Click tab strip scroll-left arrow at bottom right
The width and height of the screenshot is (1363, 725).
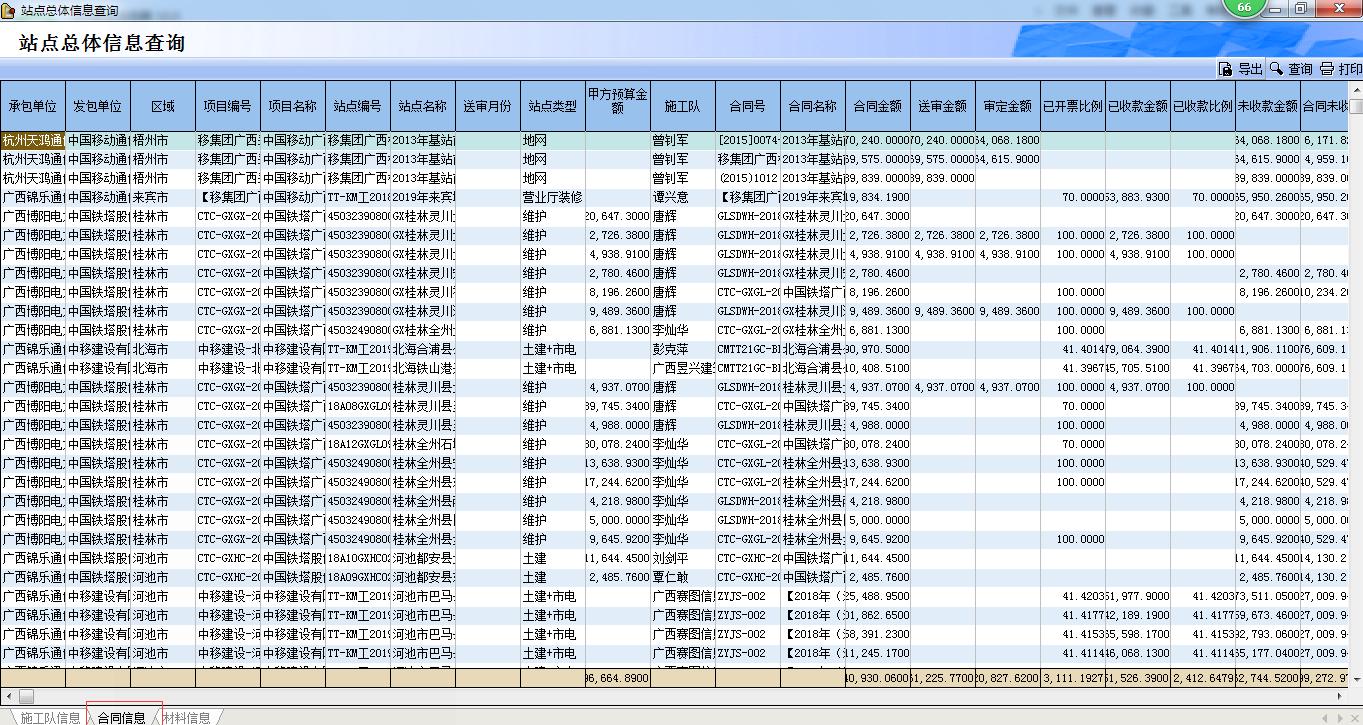(x=1325, y=718)
